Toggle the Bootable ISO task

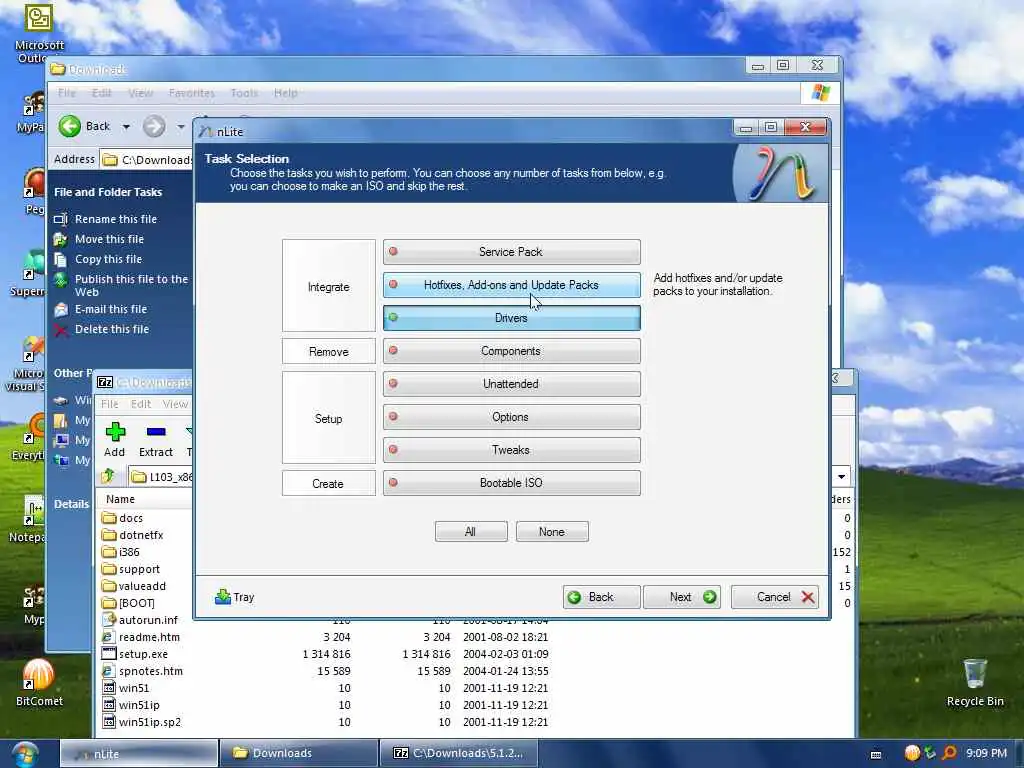pyautogui.click(x=511, y=483)
